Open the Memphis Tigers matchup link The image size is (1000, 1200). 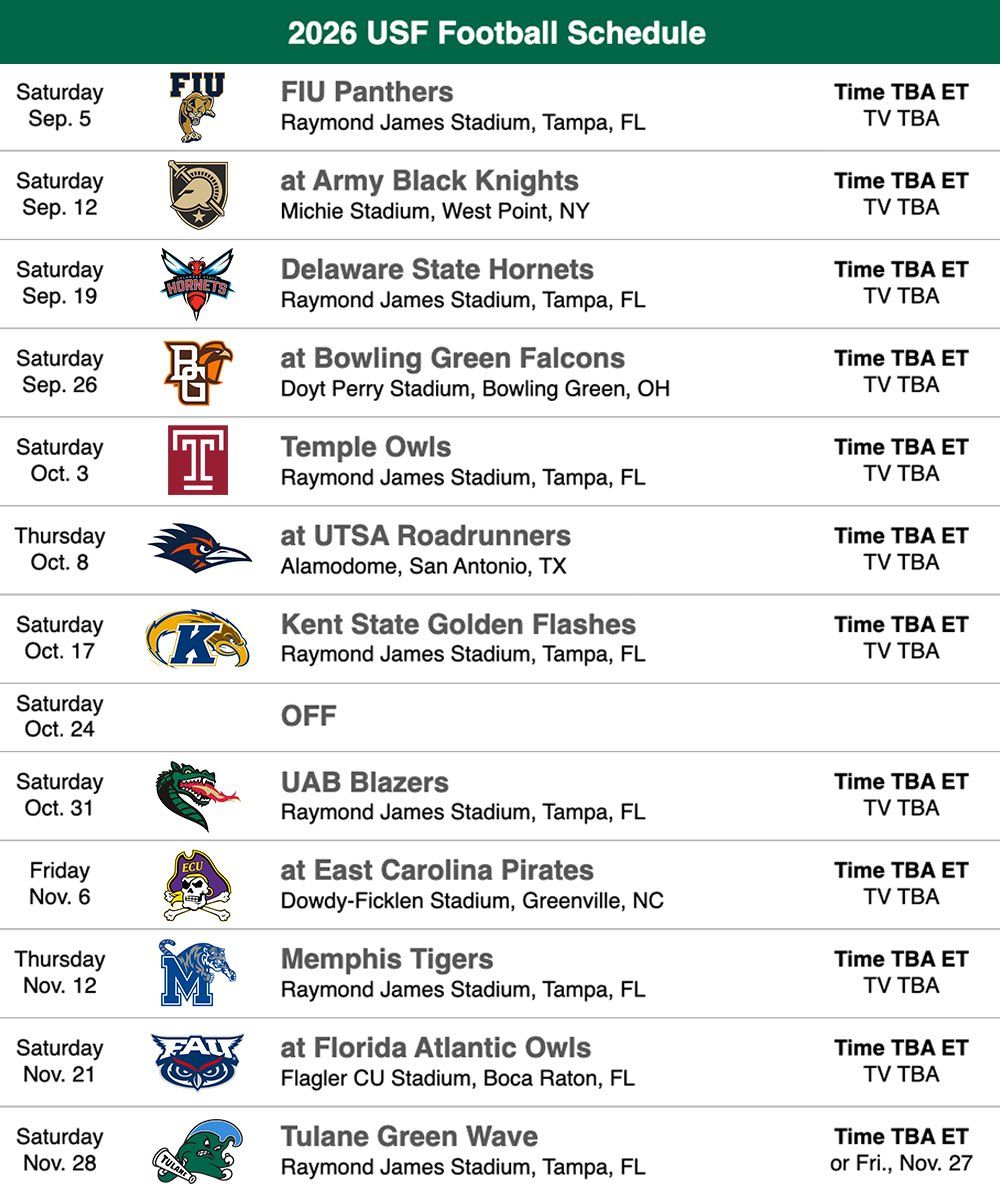point(387,959)
